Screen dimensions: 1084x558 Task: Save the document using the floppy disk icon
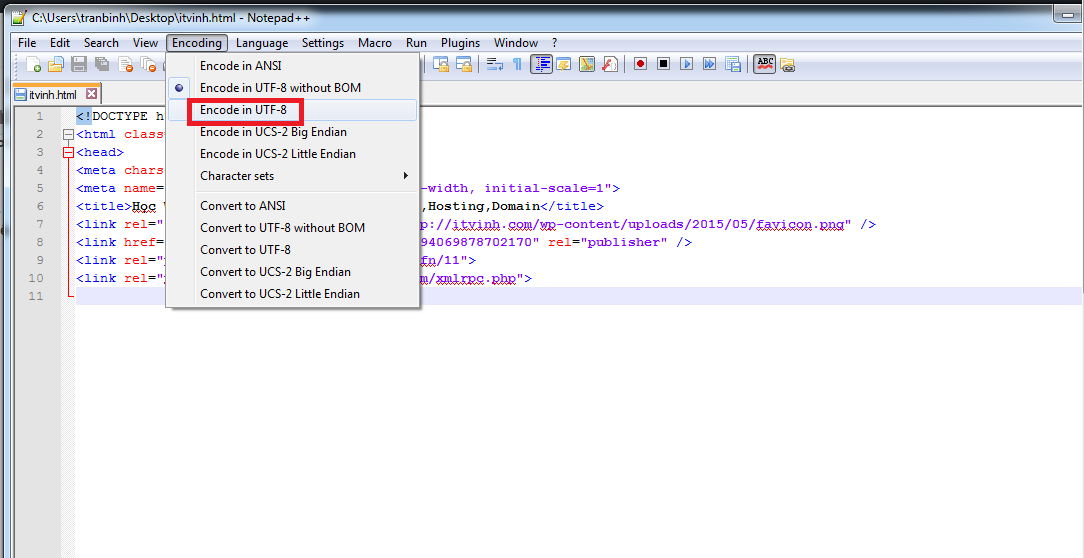click(x=79, y=65)
